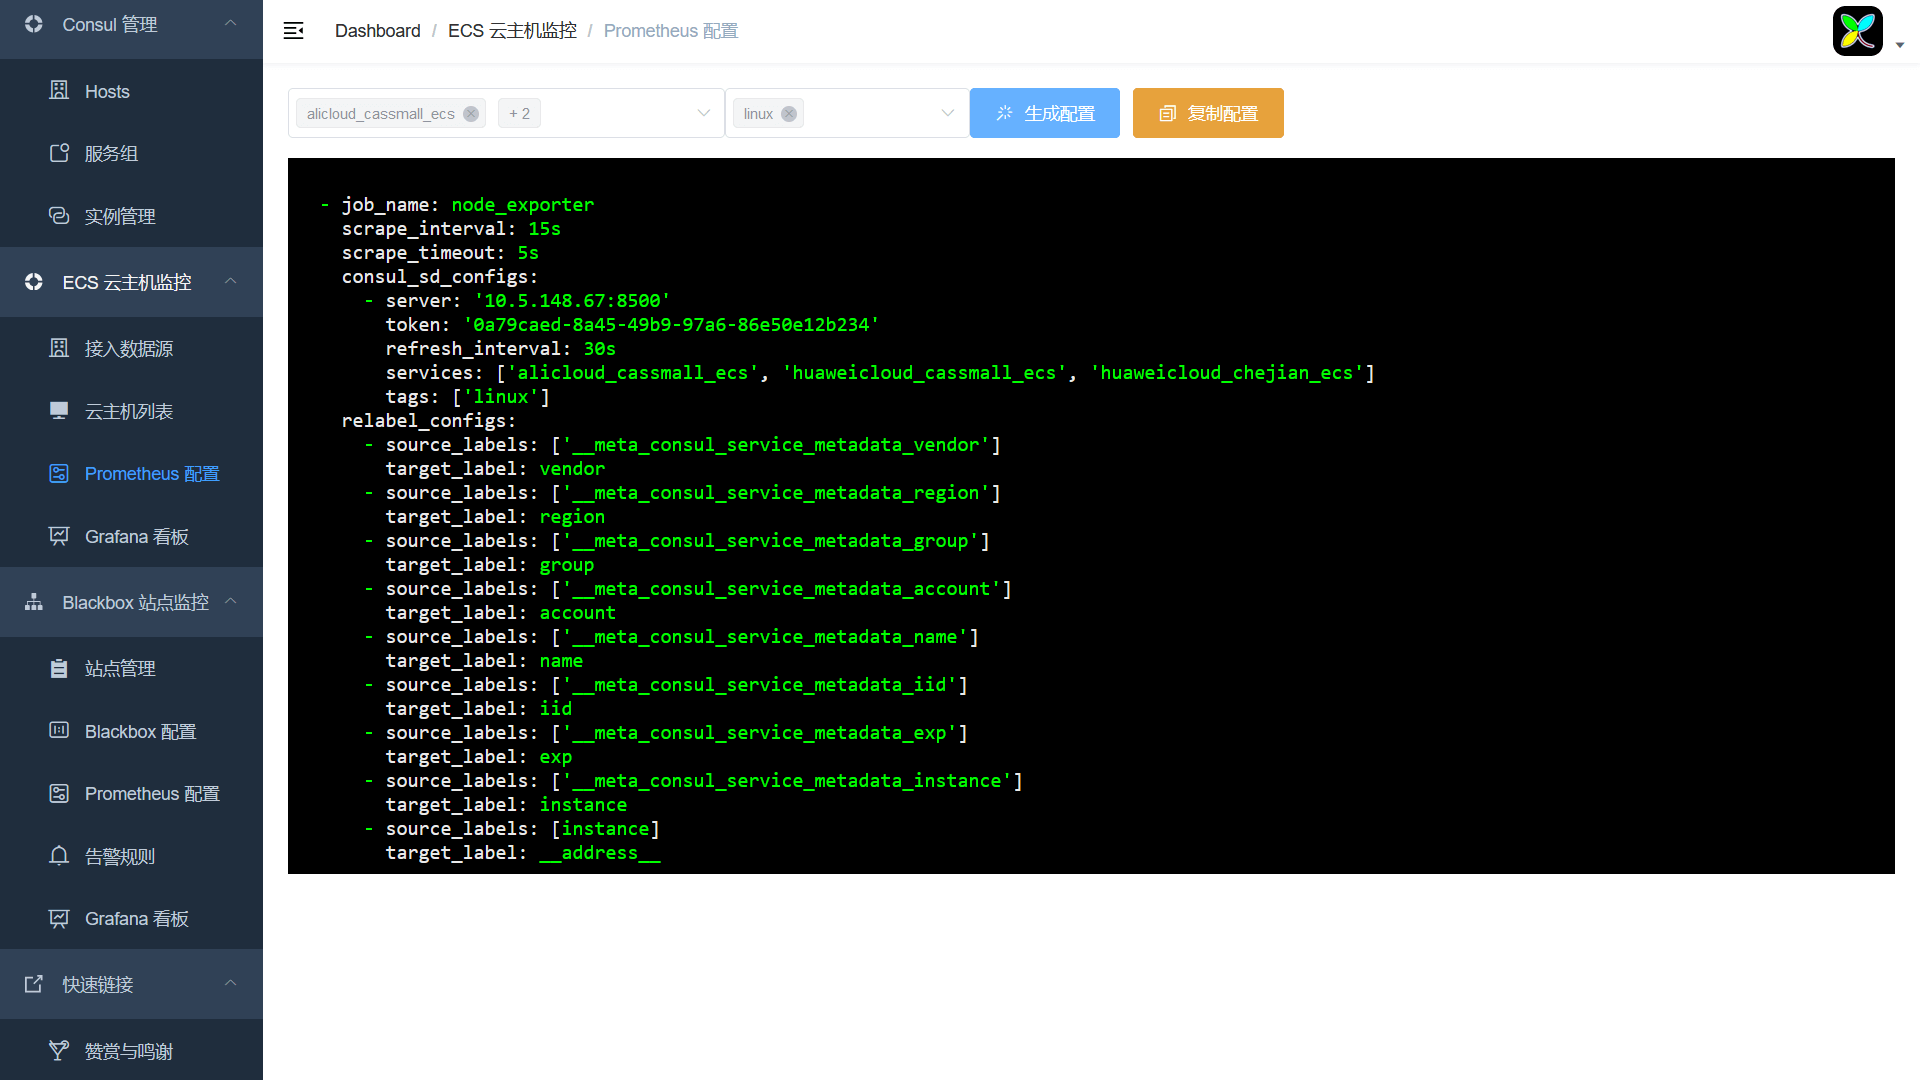Open Grafana 看板 under ECS section

(x=137, y=537)
